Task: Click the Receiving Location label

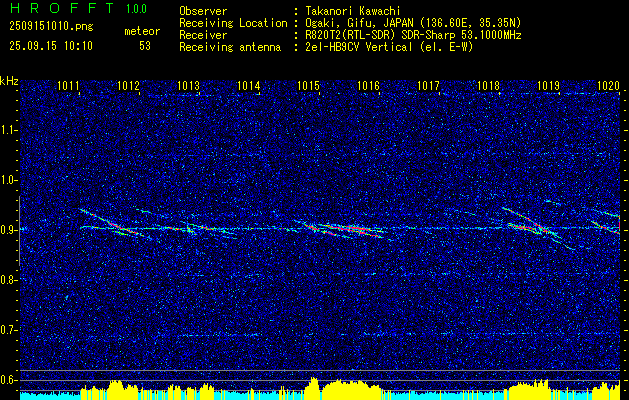Action: [233, 23]
